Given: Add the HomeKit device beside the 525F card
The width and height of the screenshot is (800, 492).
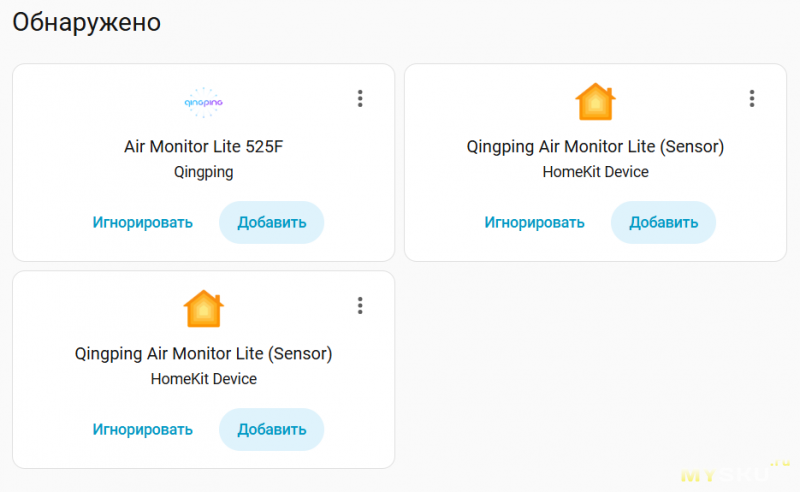Looking at the screenshot, I should (x=663, y=222).
